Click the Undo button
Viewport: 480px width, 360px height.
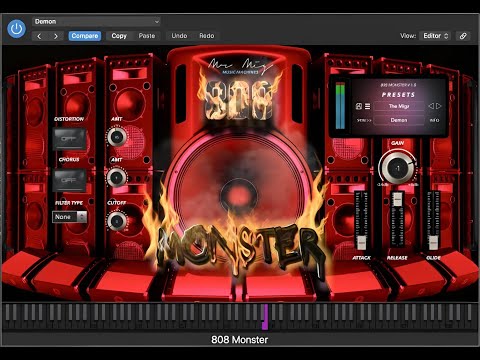[179, 36]
